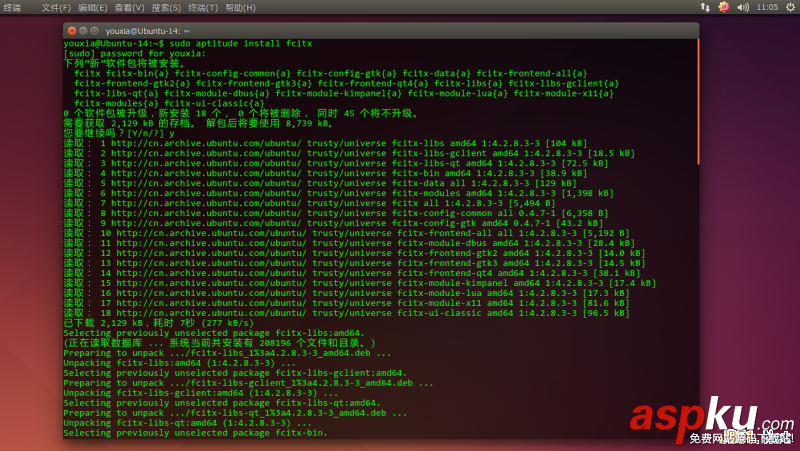Click the terminal title youxia@Ubuntu-14: ~
The image size is (800, 451).
(x=147, y=31)
